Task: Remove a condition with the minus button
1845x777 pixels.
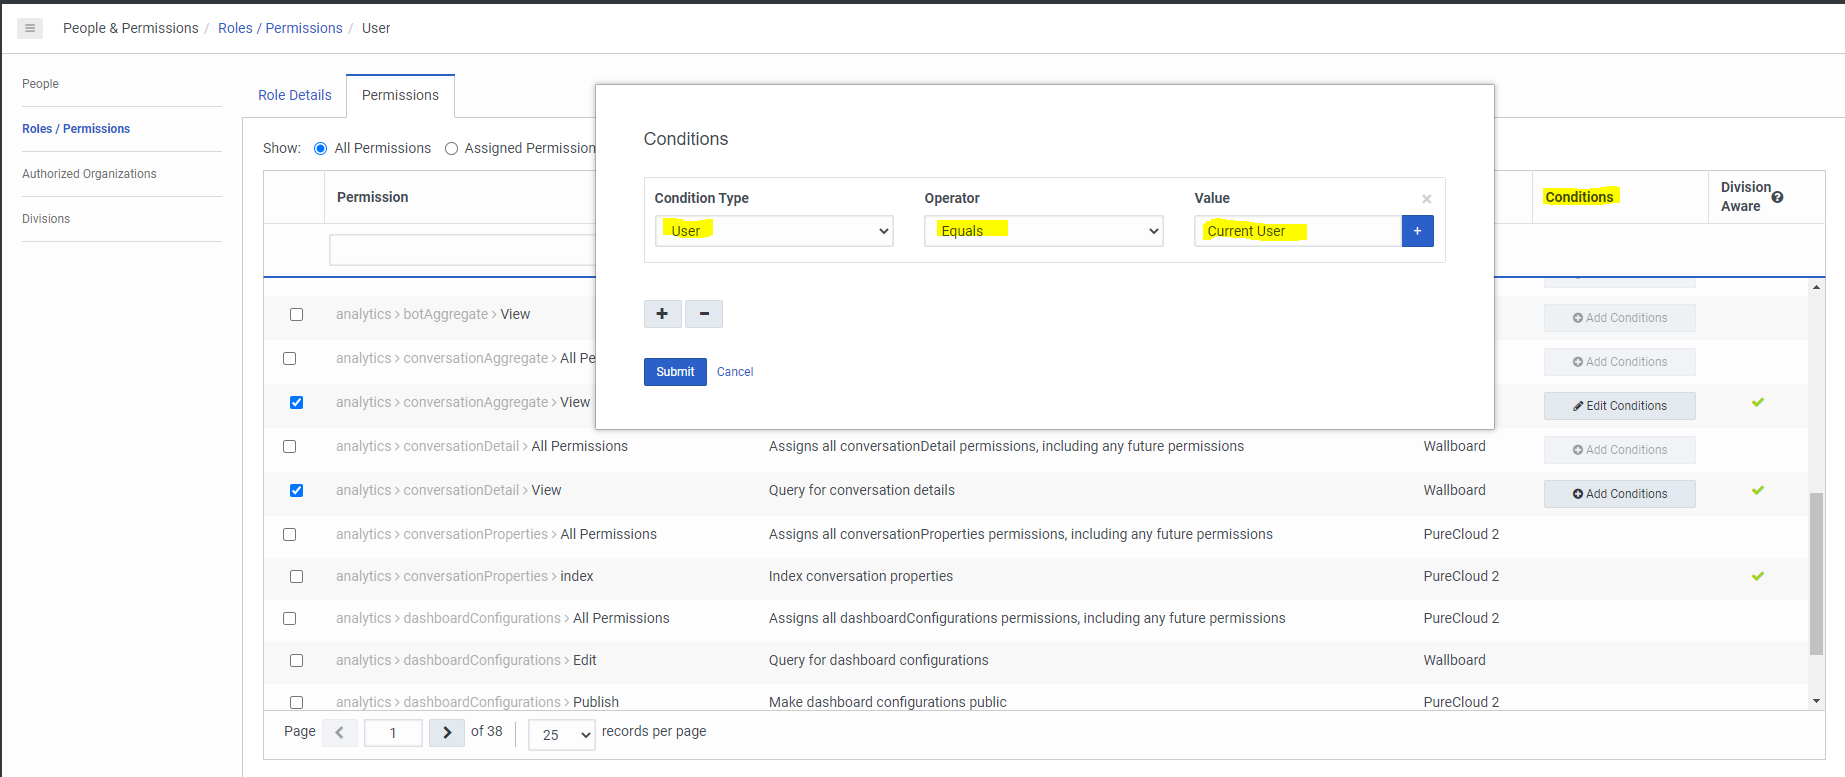Action: [x=704, y=314]
